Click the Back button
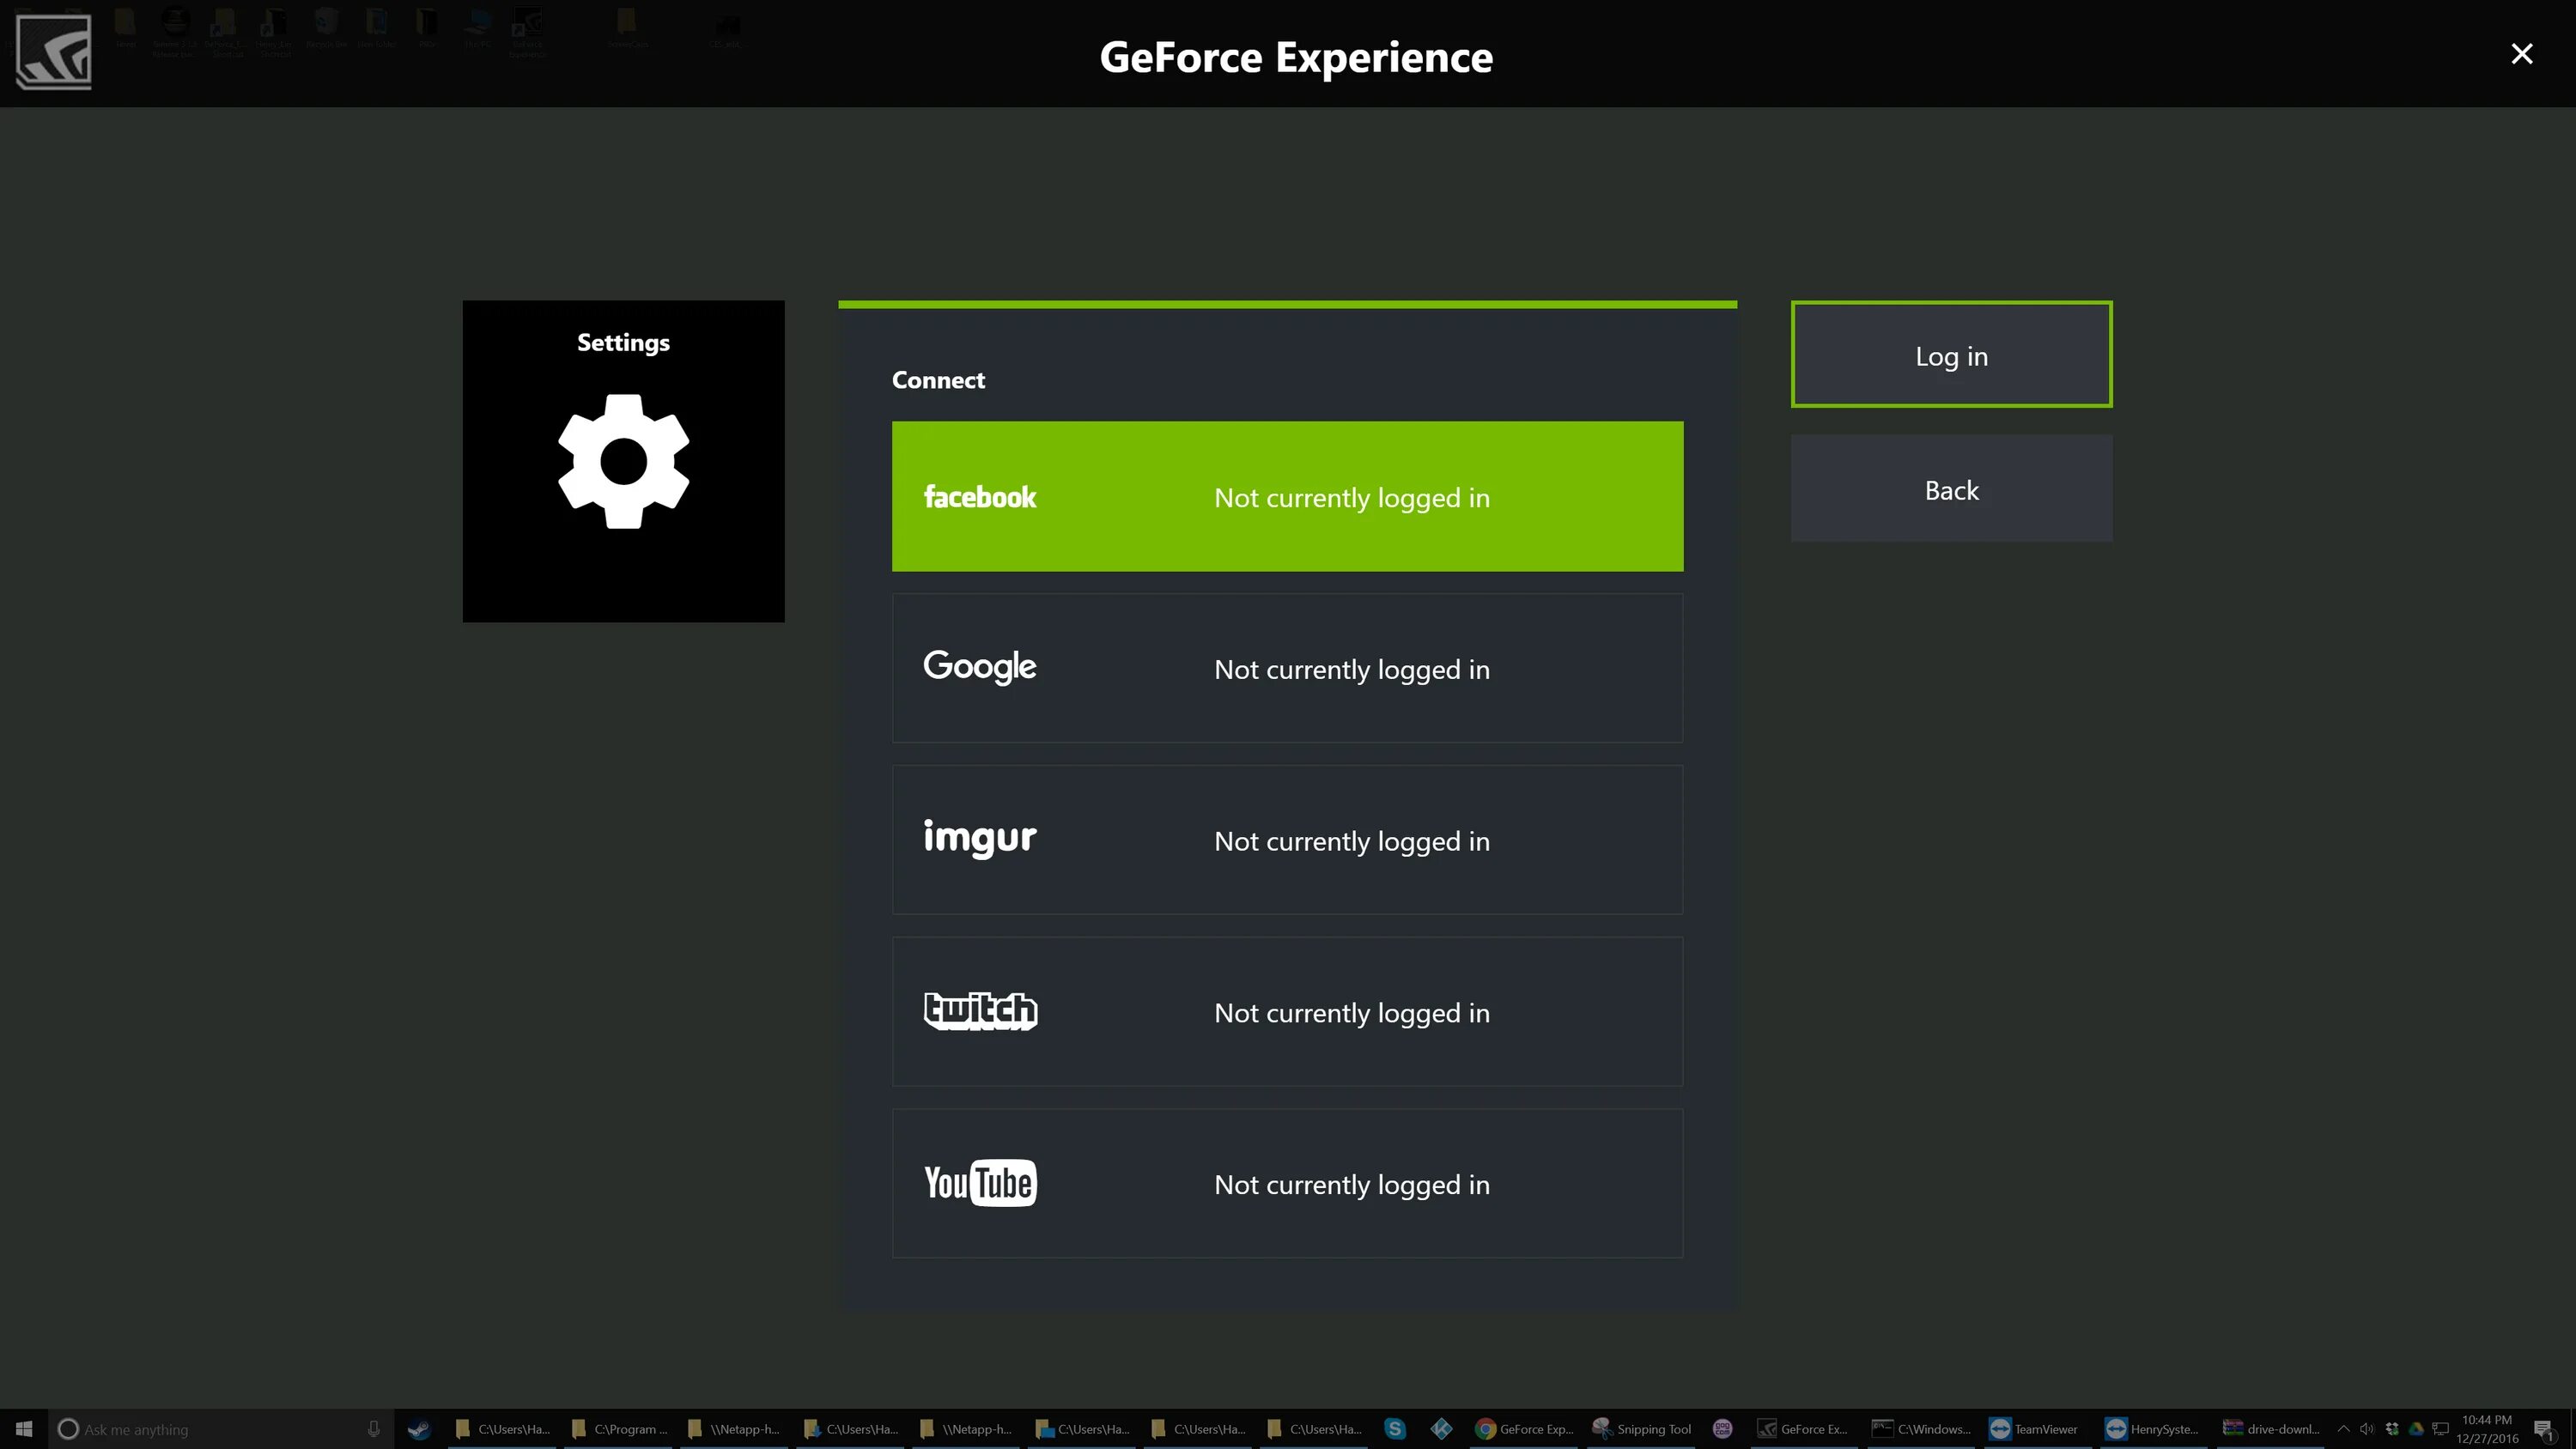Screen dimensions: 2576x1449 tap(1952, 488)
